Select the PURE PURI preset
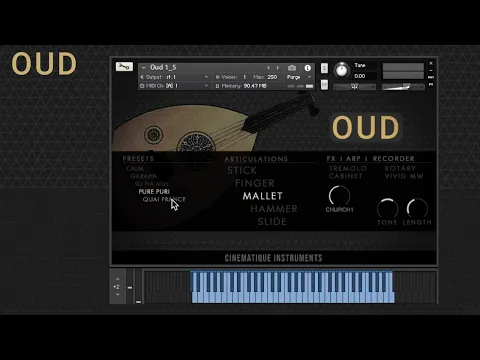This screenshot has width=480, height=360. [154, 192]
